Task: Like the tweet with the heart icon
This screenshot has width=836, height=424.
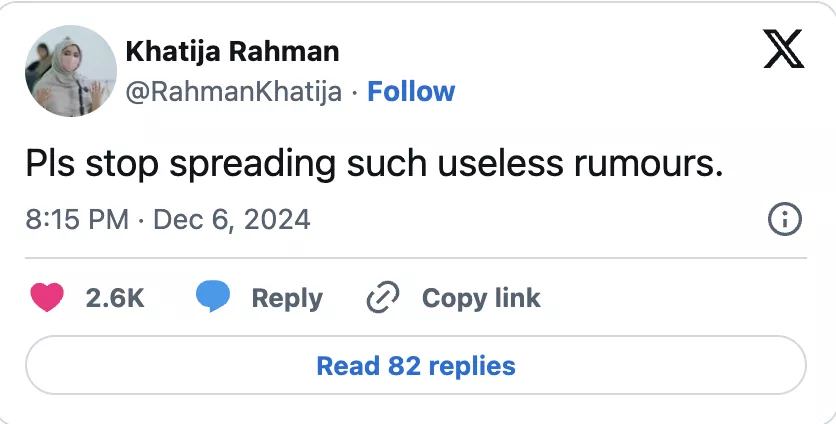Action: (47, 297)
